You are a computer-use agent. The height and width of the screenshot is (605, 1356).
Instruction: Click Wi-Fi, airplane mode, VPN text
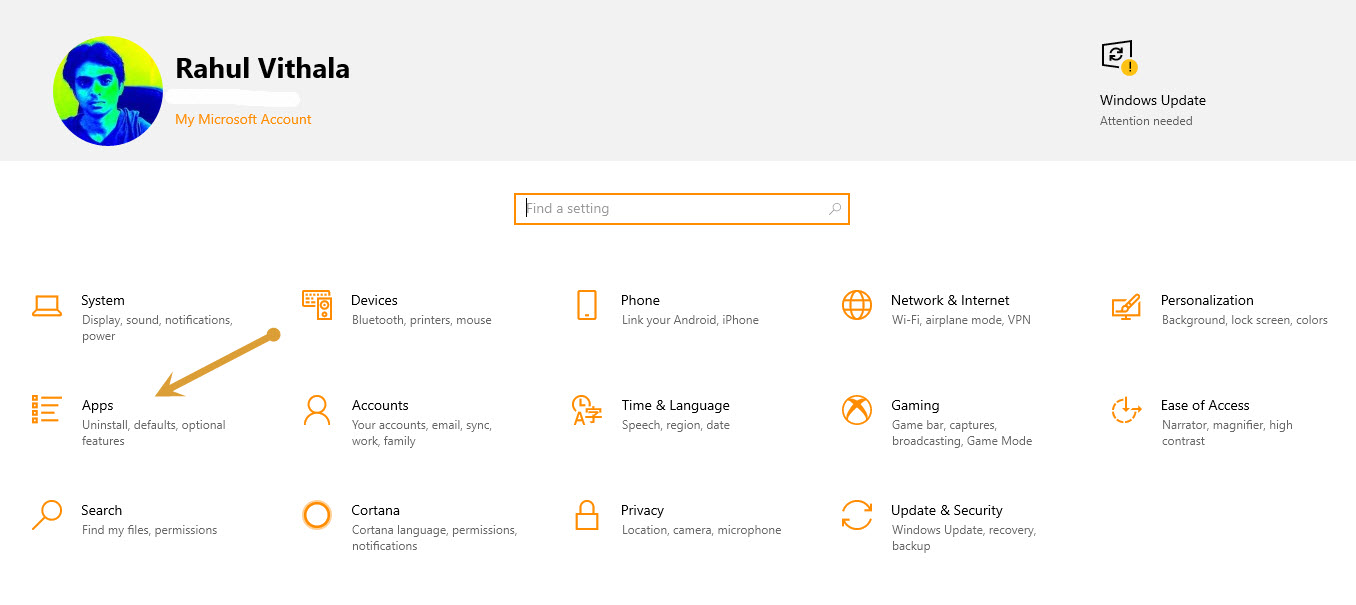point(961,320)
